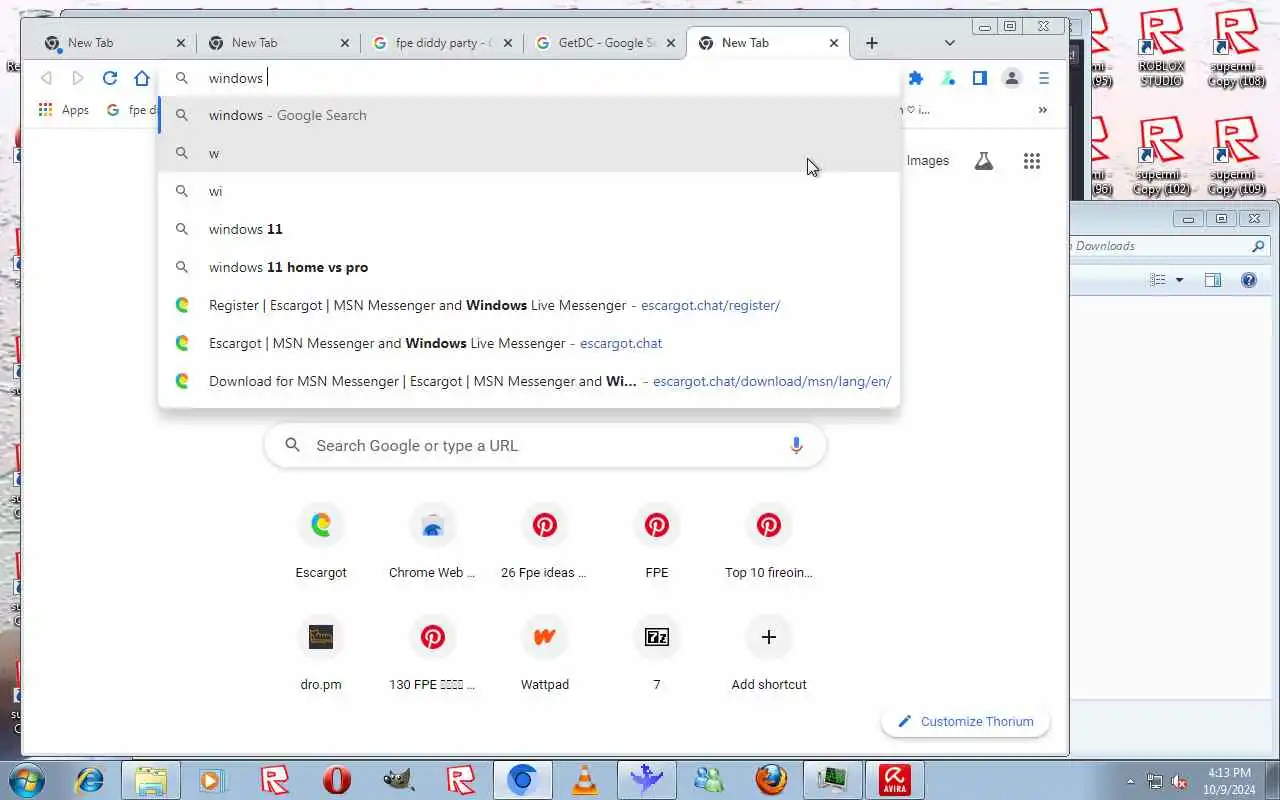Open the 'FPE' Pinterest shortcut
The image size is (1280, 800).
(x=657, y=541)
